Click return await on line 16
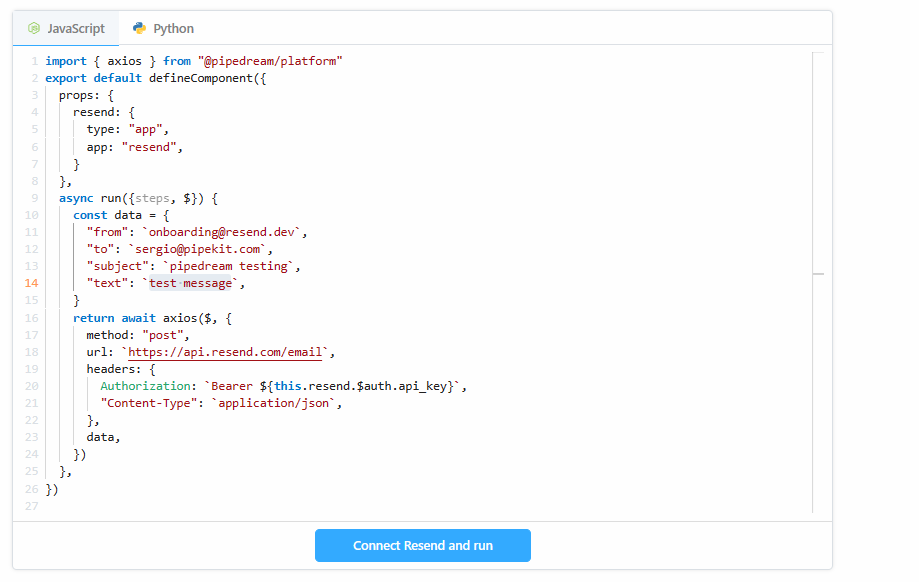 pyautogui.click(x=114, y=318)
